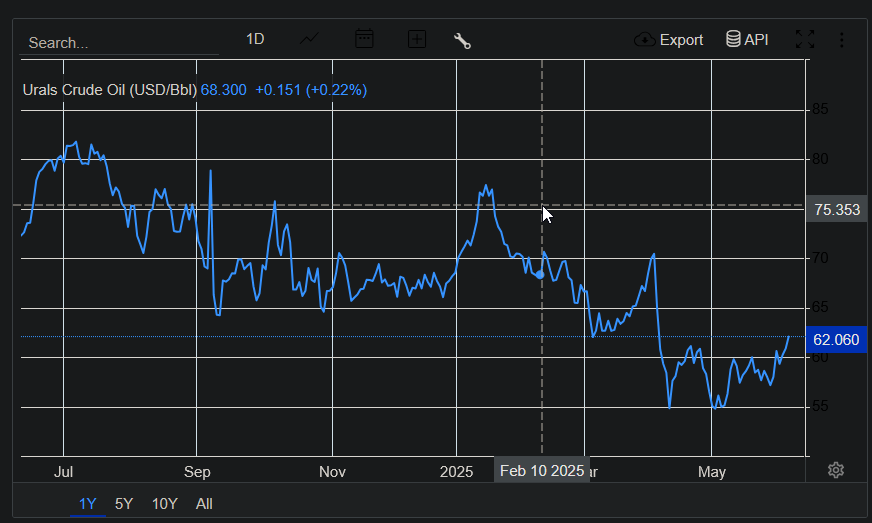Click the Export text label

(x=681, y=40)
